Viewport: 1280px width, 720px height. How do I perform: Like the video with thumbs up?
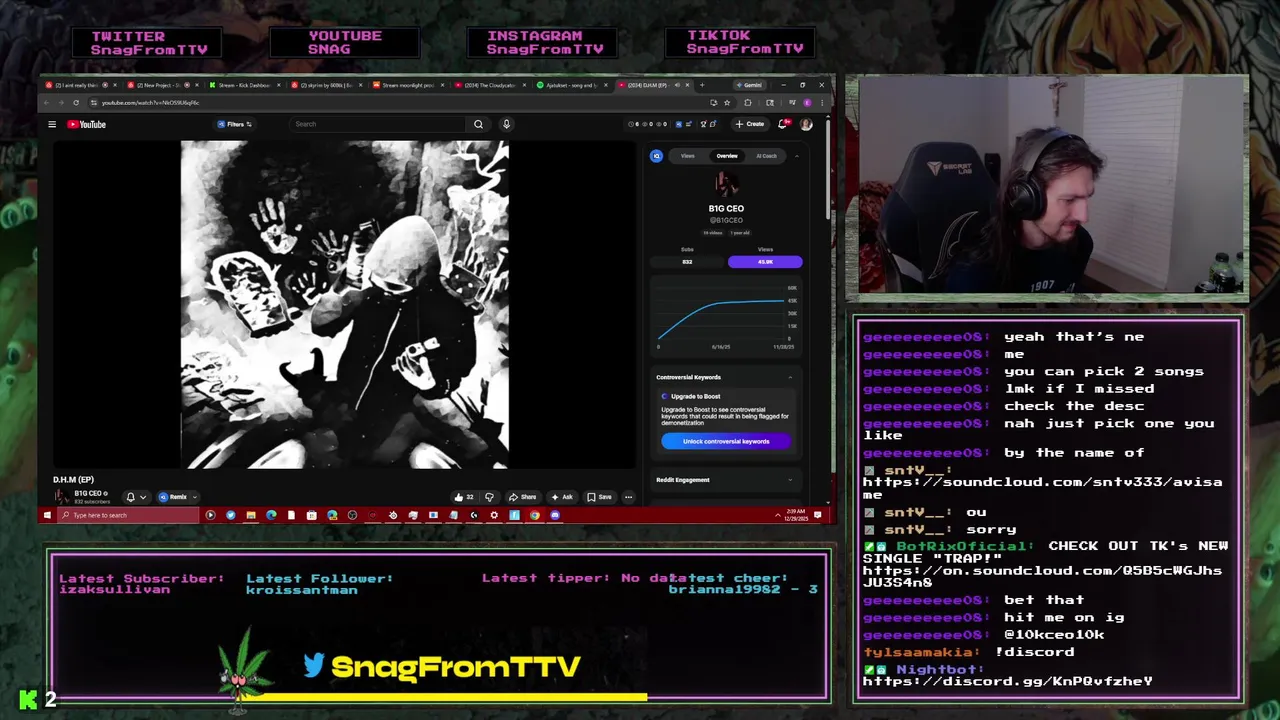464,497
